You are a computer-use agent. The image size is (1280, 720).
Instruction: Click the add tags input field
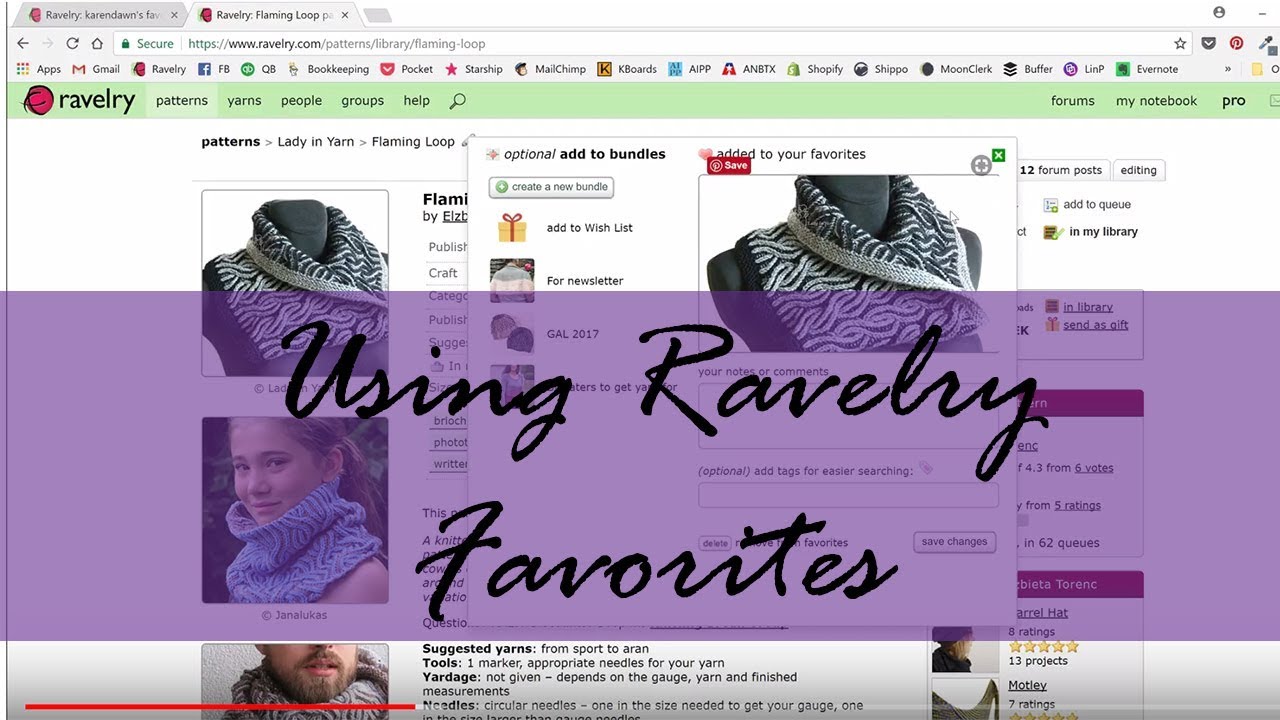[x=848, y=495]
